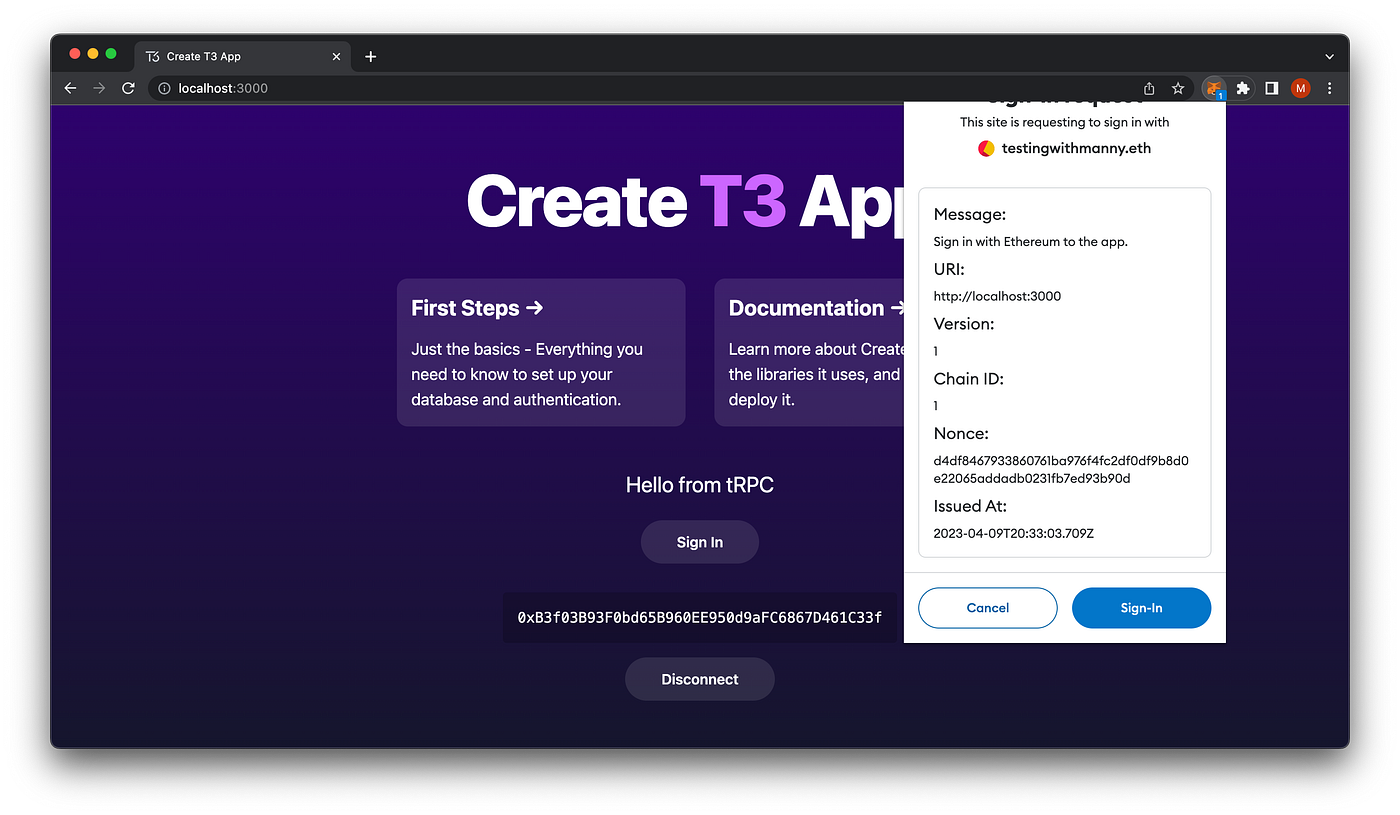
Task: Click the testingwithmanny.eth account avatar
Action: 985,148
